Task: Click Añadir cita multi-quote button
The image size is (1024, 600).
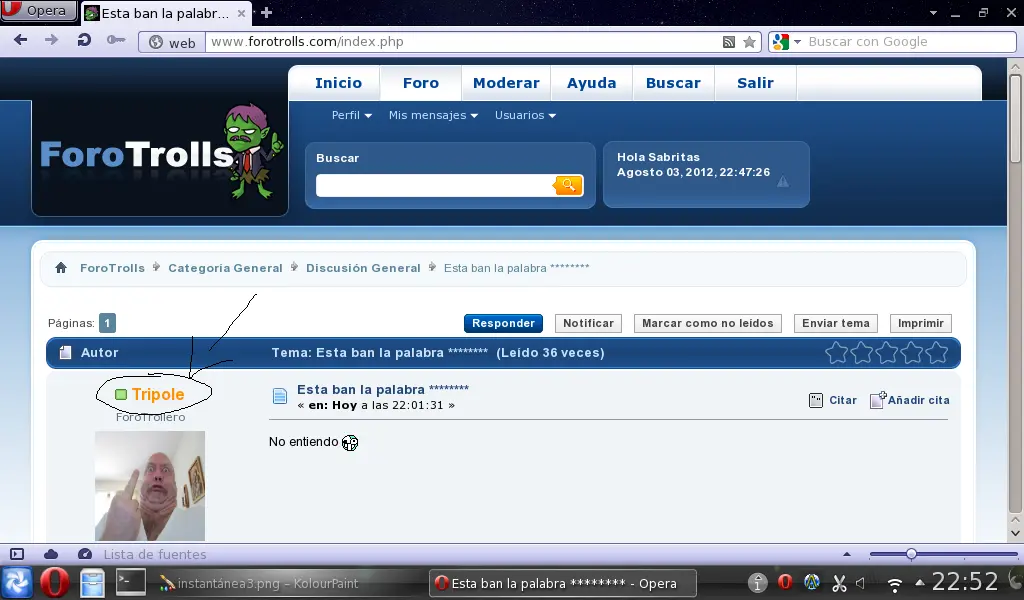Action: tap(910, 400)
